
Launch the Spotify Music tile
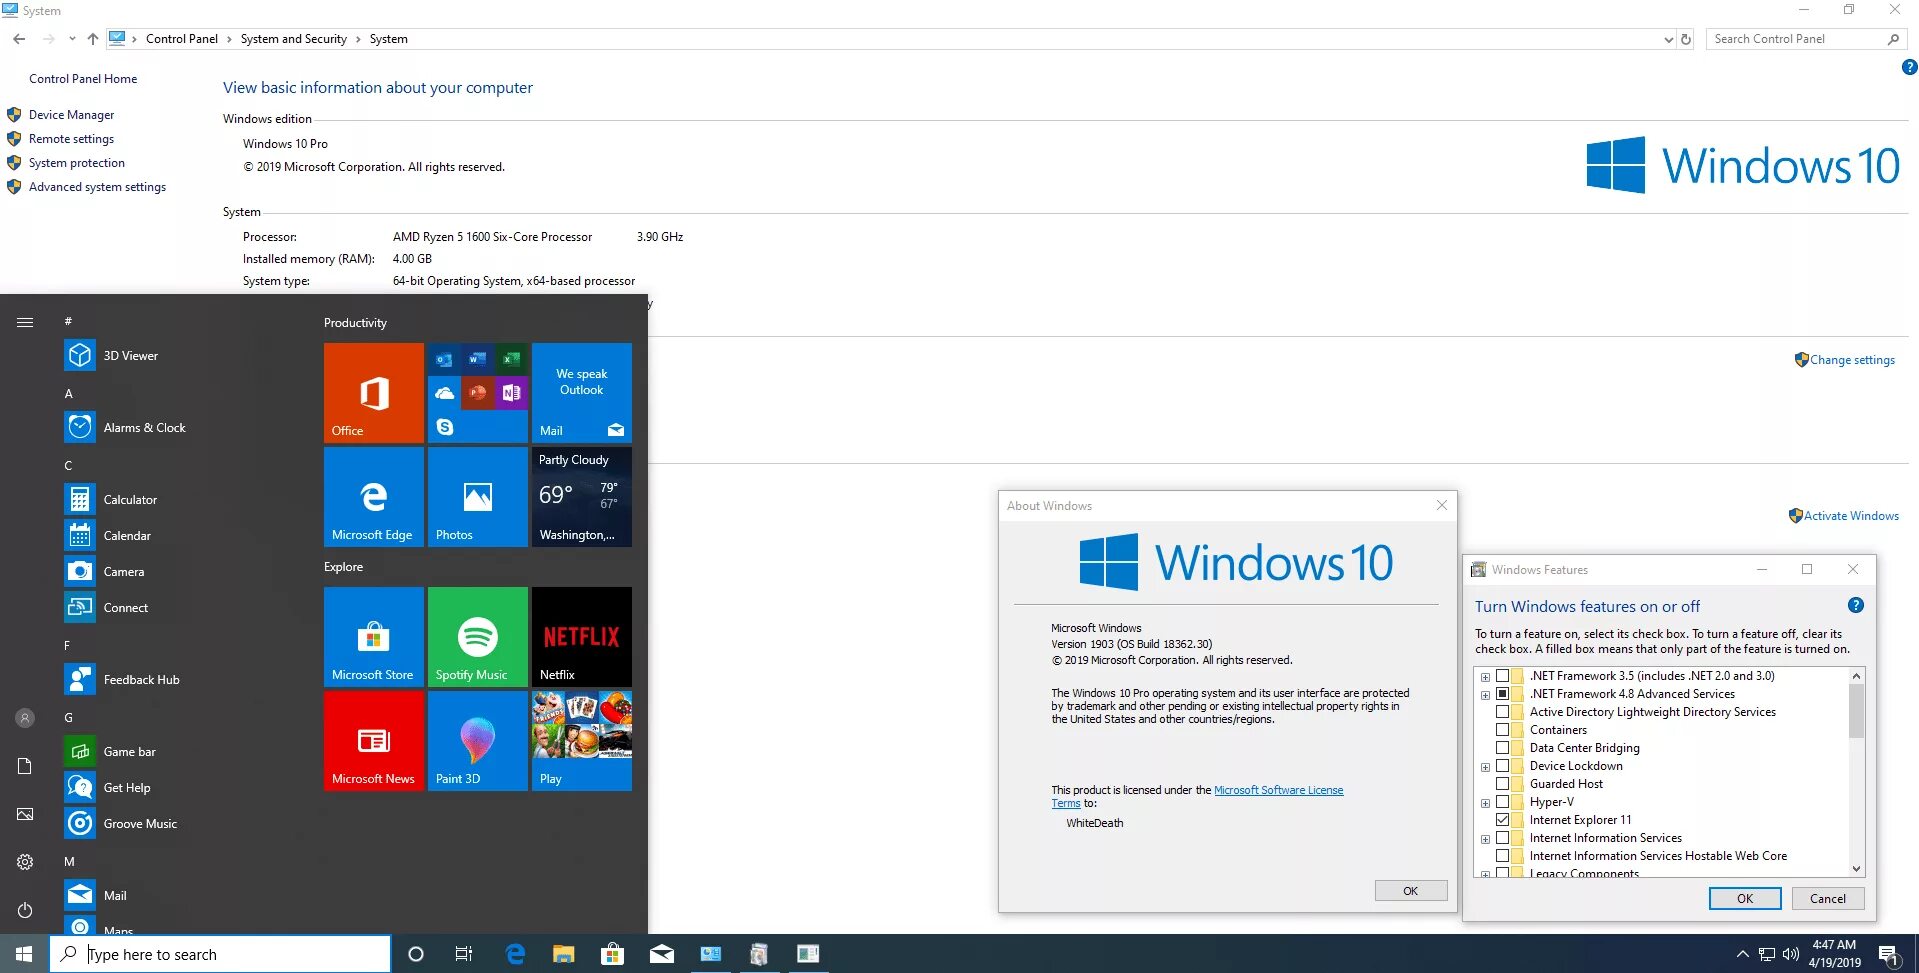pos(478,637)
